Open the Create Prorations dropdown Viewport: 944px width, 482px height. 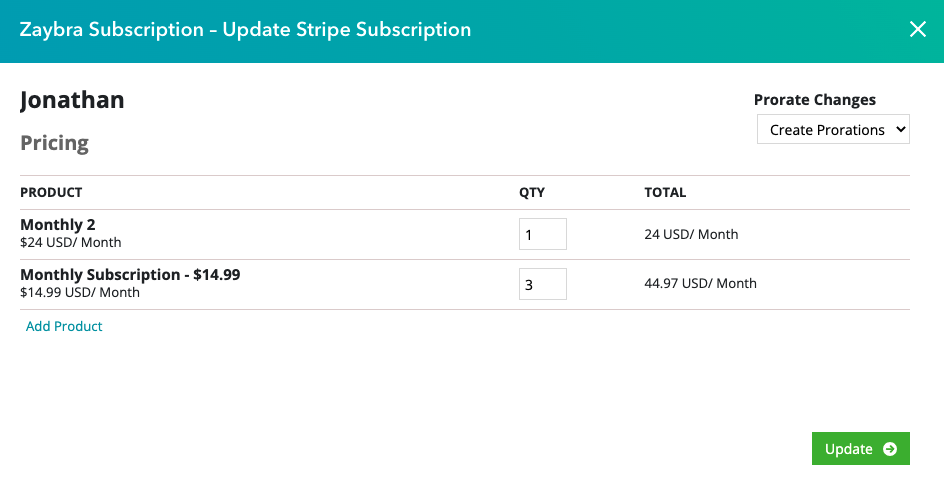coord(833,129)
